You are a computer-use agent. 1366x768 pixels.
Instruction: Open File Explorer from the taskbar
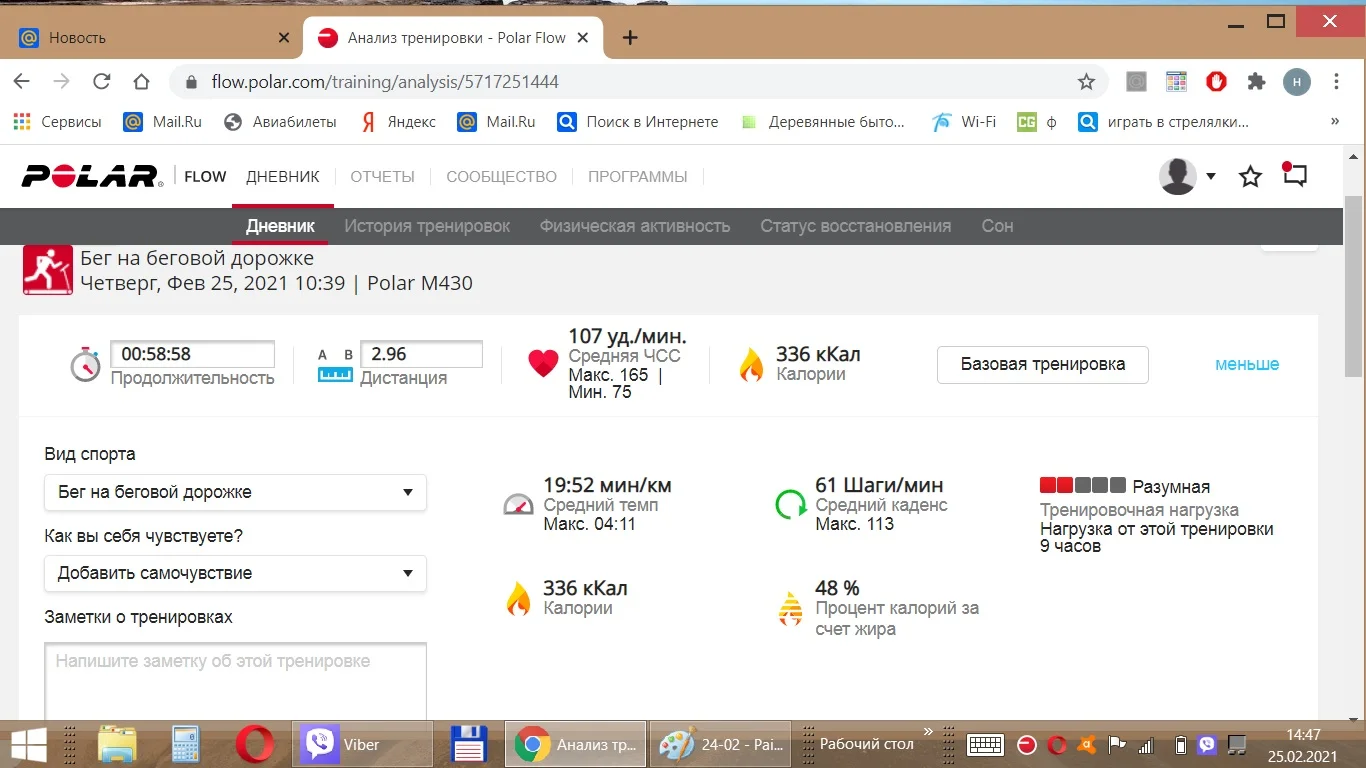[117, 744]
